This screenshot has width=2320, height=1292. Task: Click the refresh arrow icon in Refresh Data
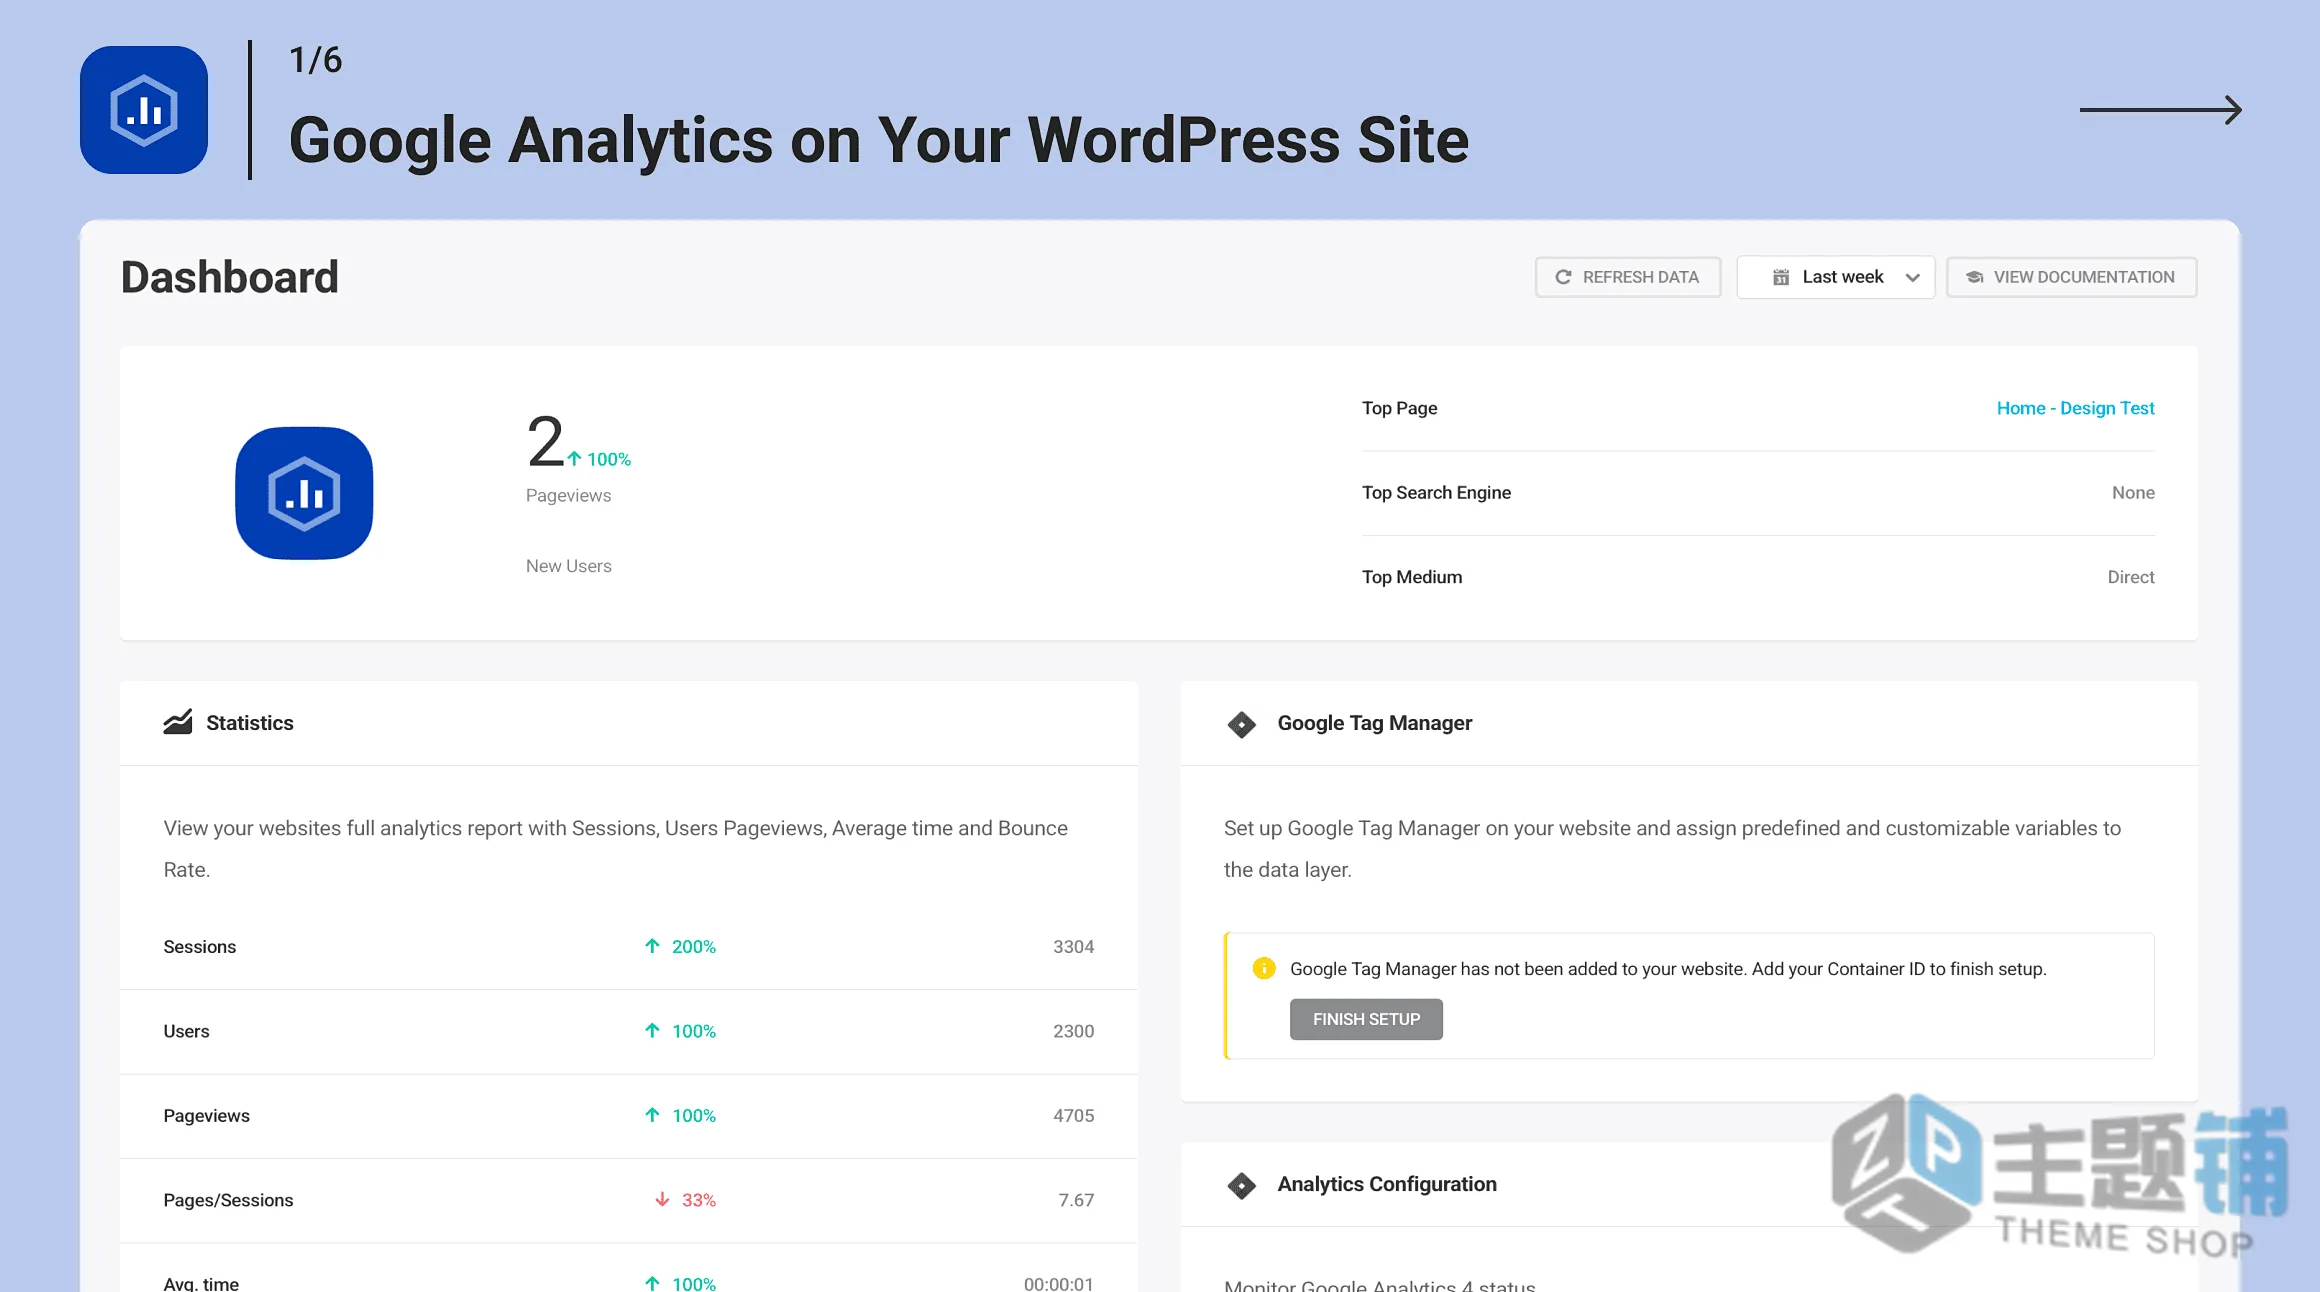coord(1563,277)
